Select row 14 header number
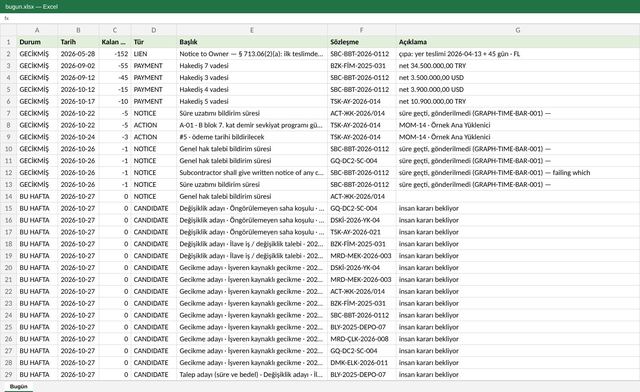 (8, 196)
